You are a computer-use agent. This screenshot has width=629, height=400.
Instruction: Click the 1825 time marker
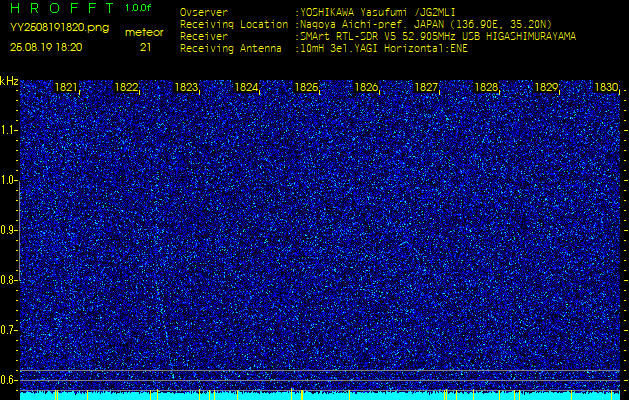click(306, 87)
